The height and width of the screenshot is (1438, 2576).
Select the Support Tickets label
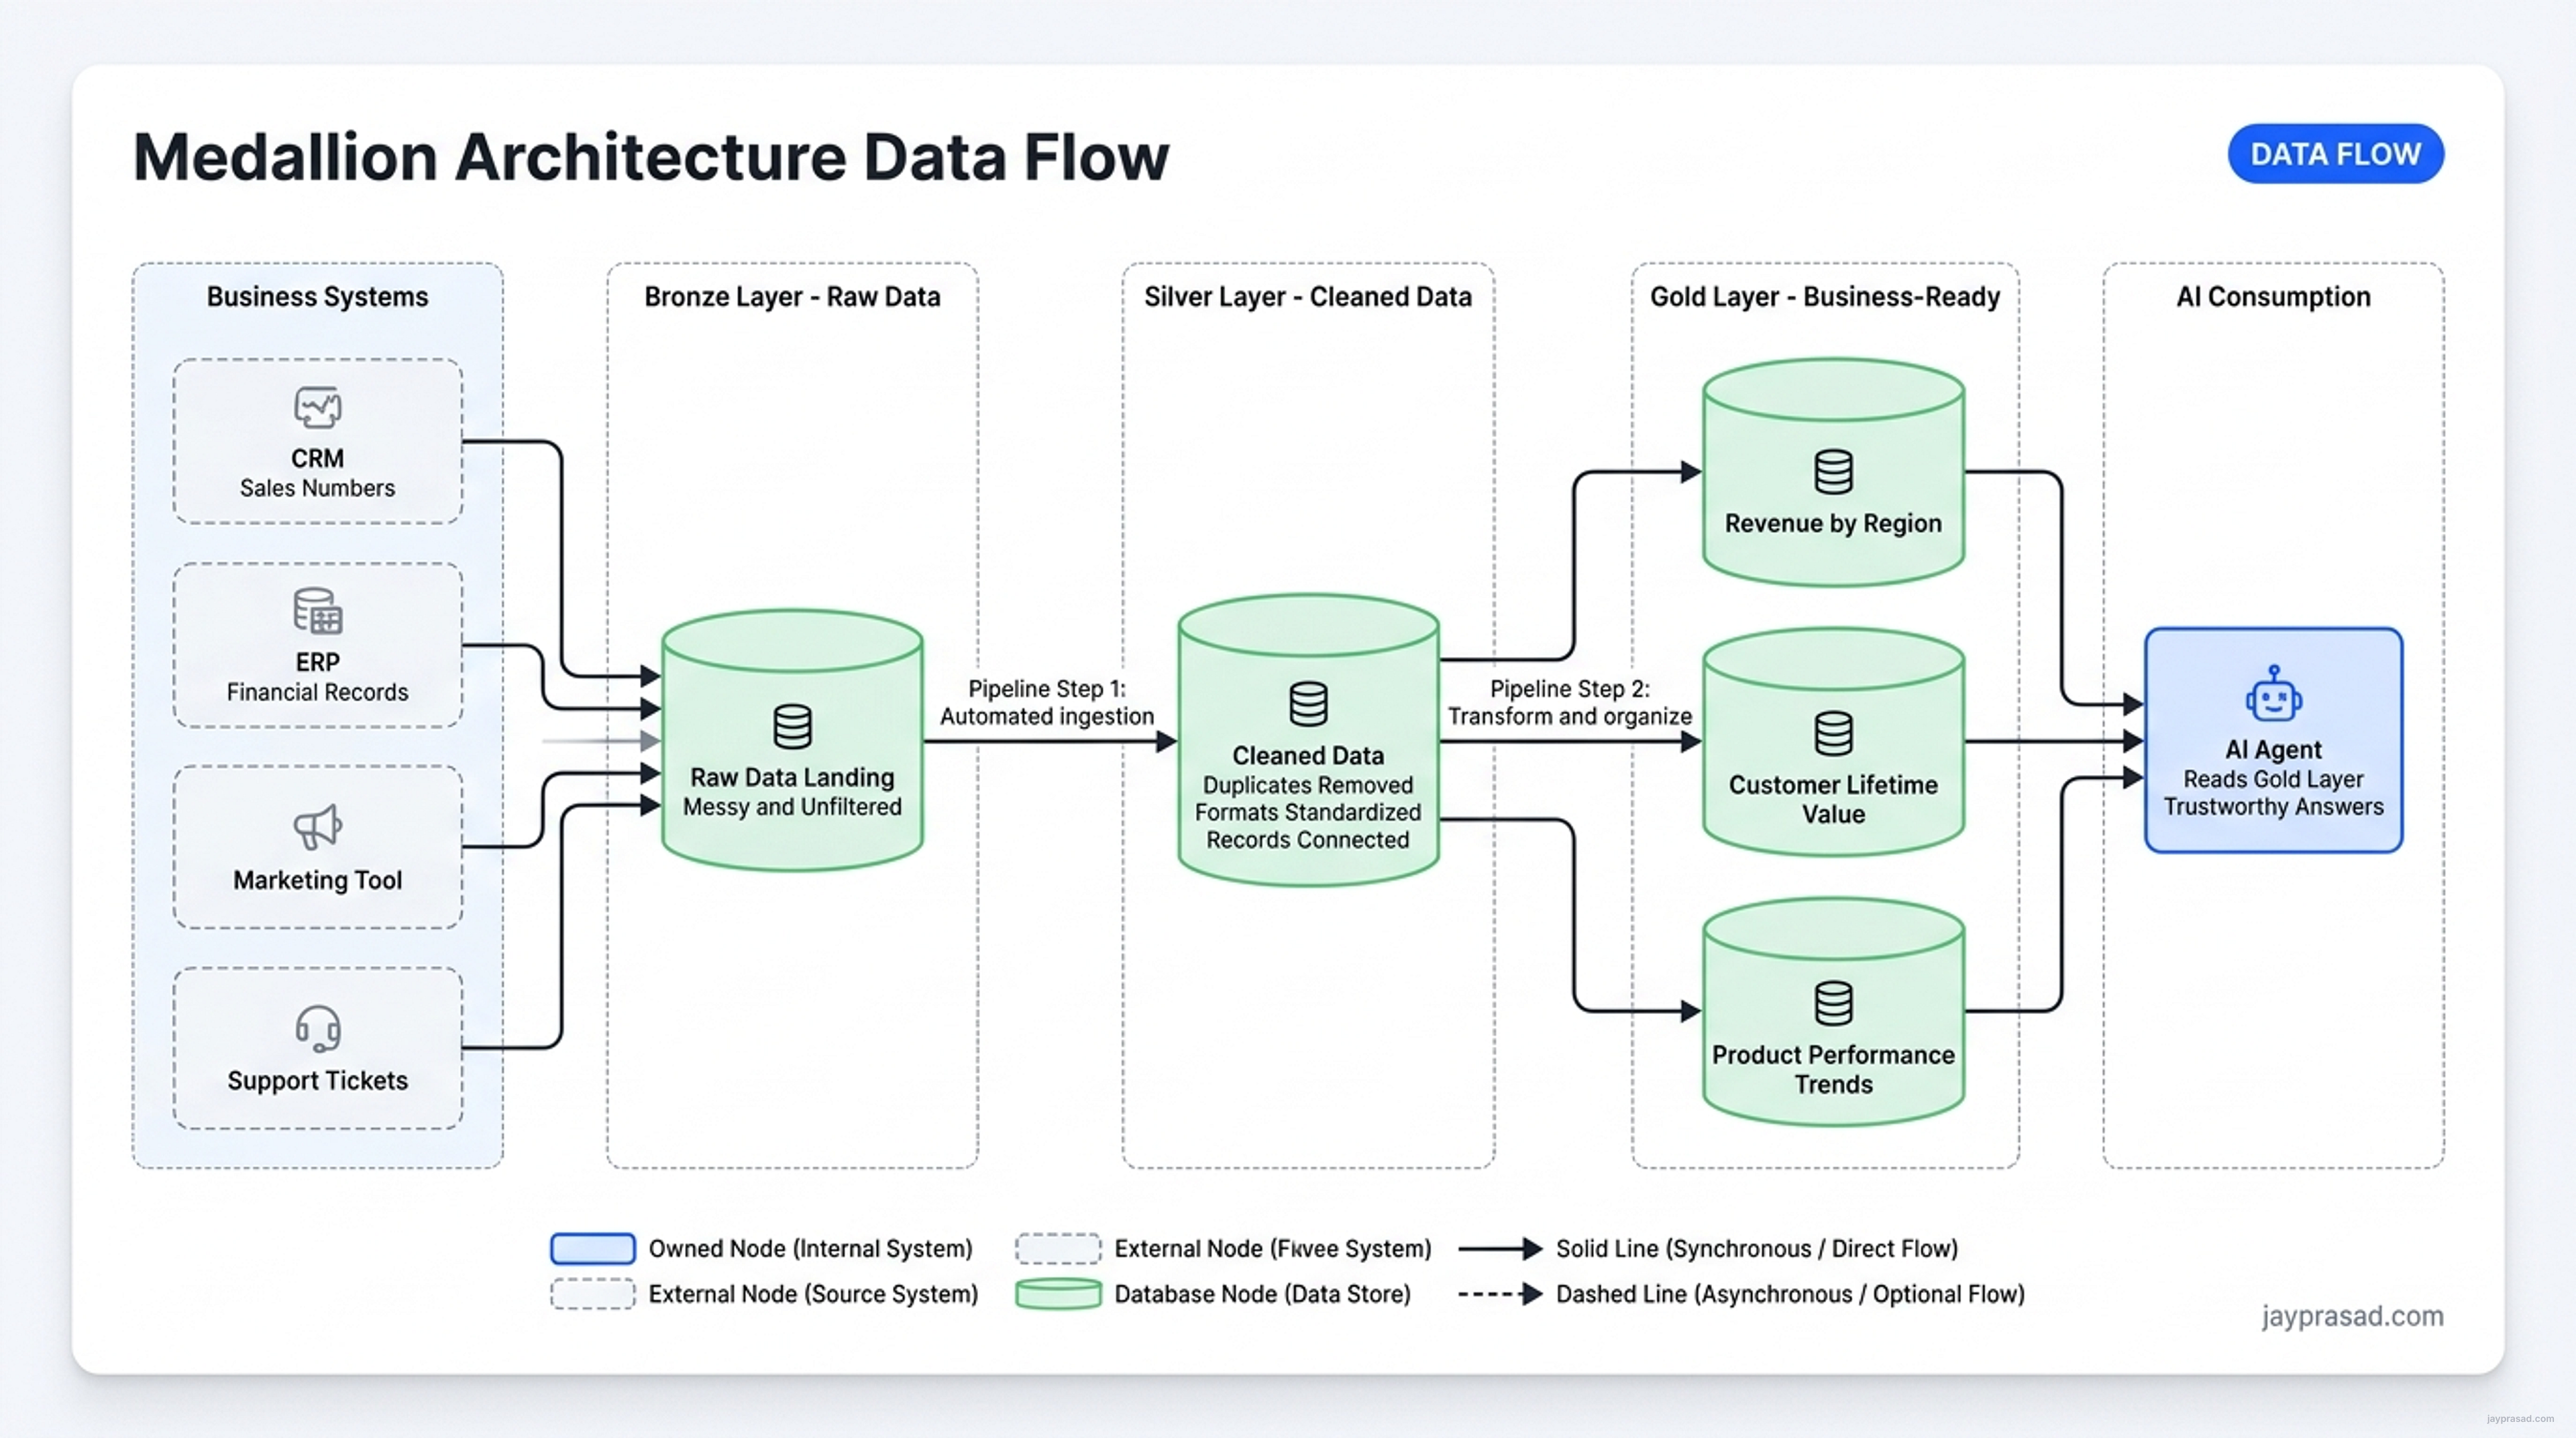(317, 1081)
